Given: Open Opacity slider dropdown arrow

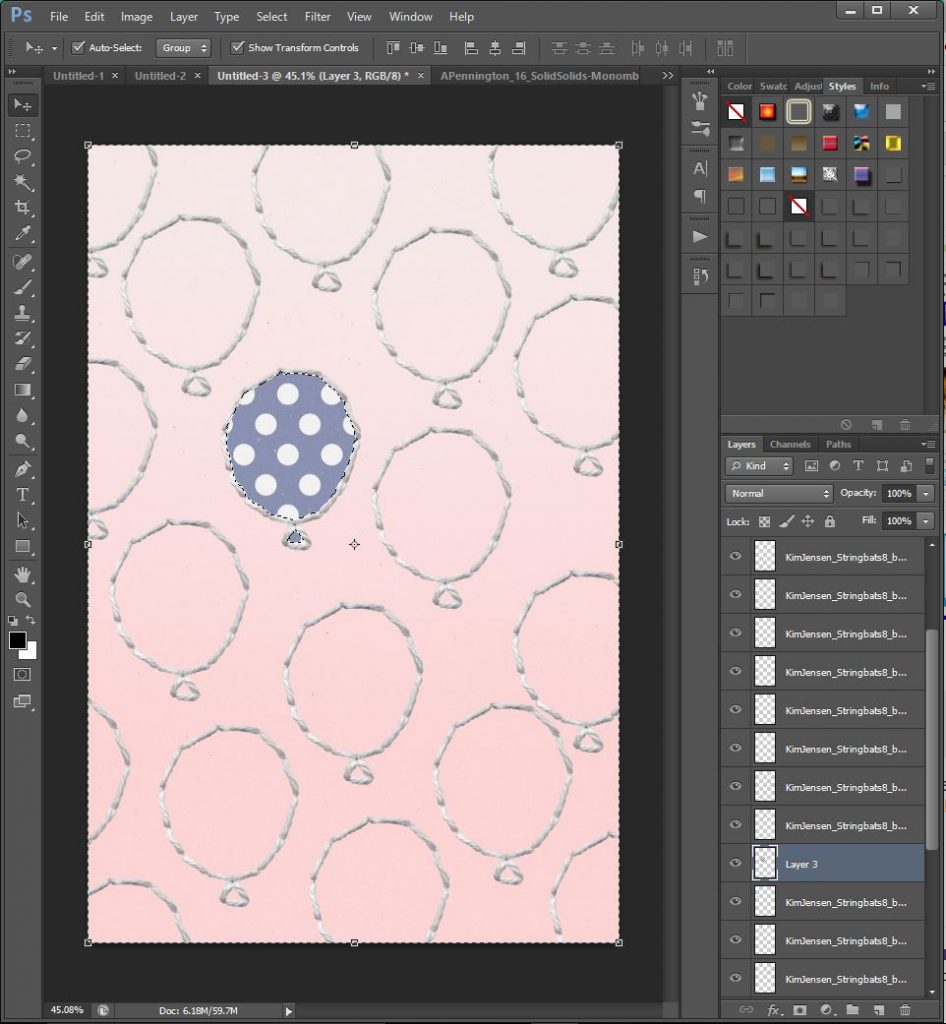Looking at the screenshot, I should [x=926, y=494].
